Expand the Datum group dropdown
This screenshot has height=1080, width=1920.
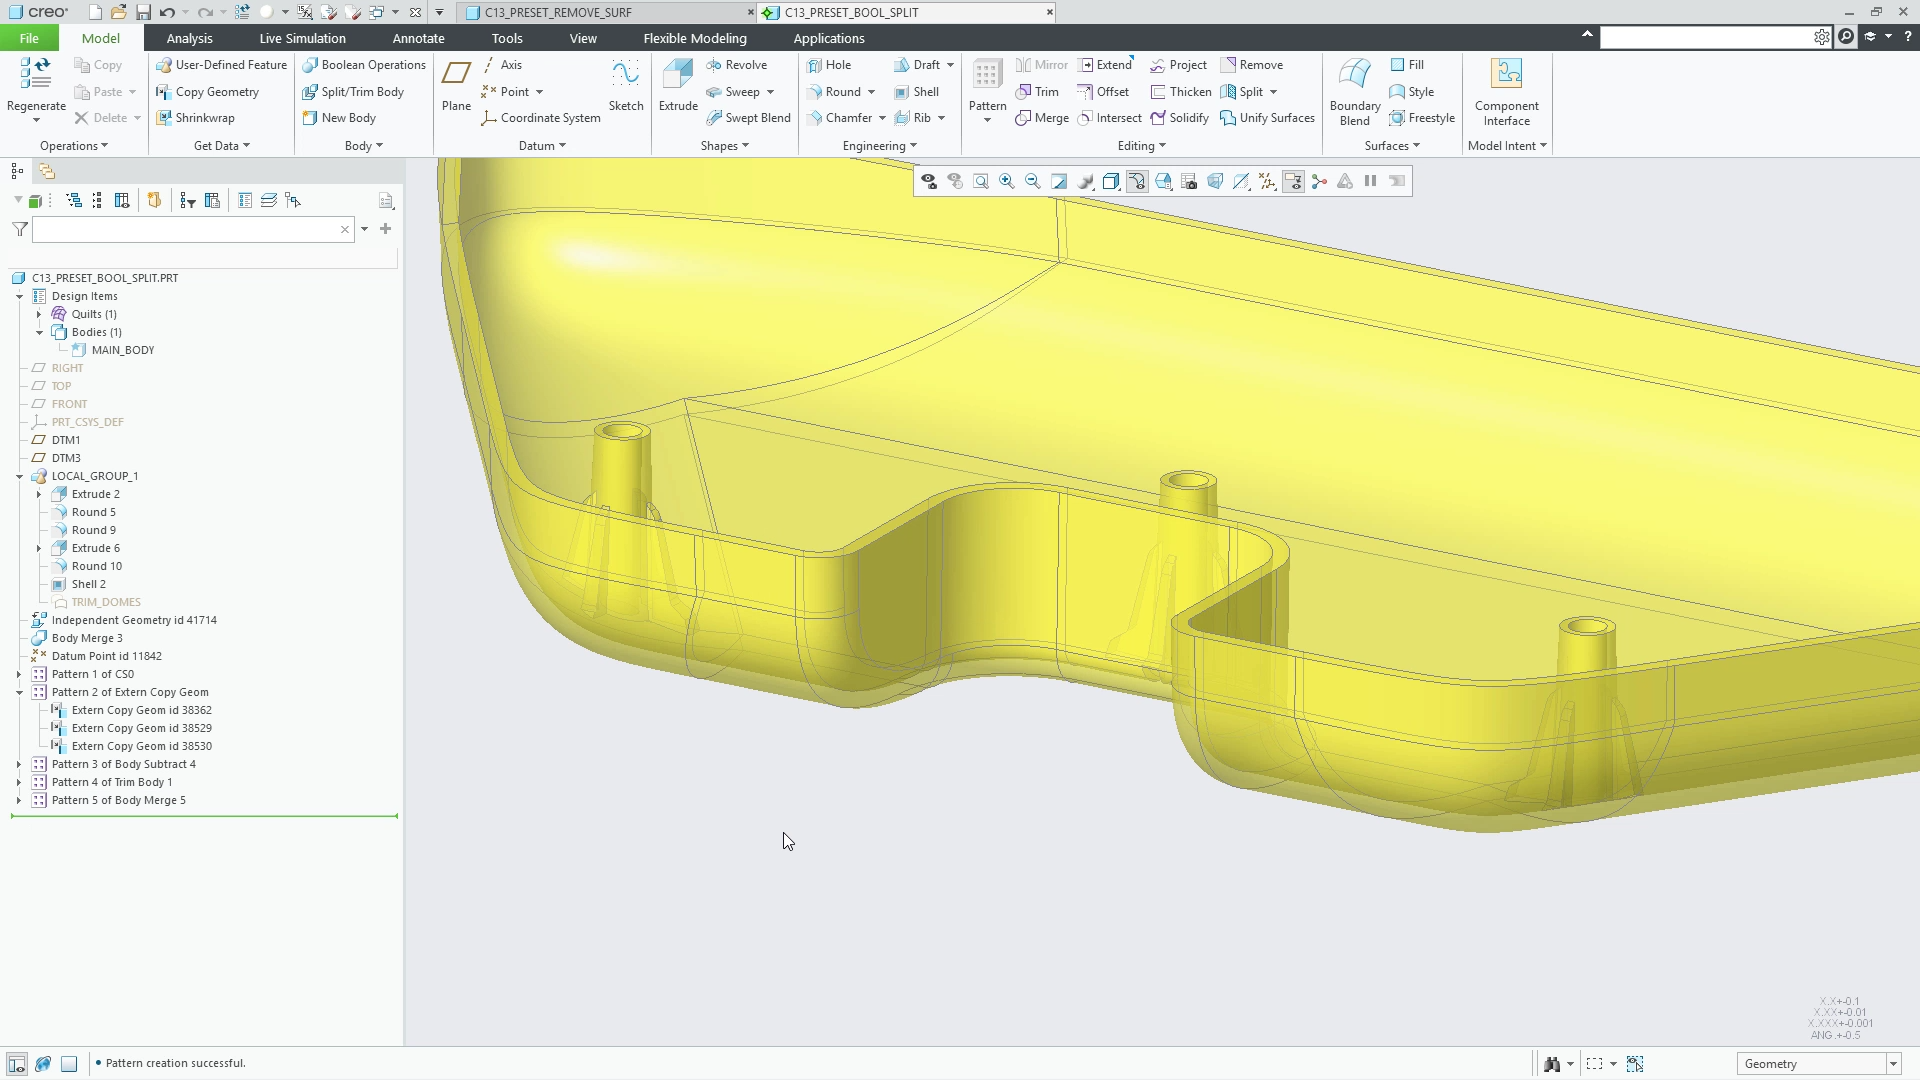[542, 146]
